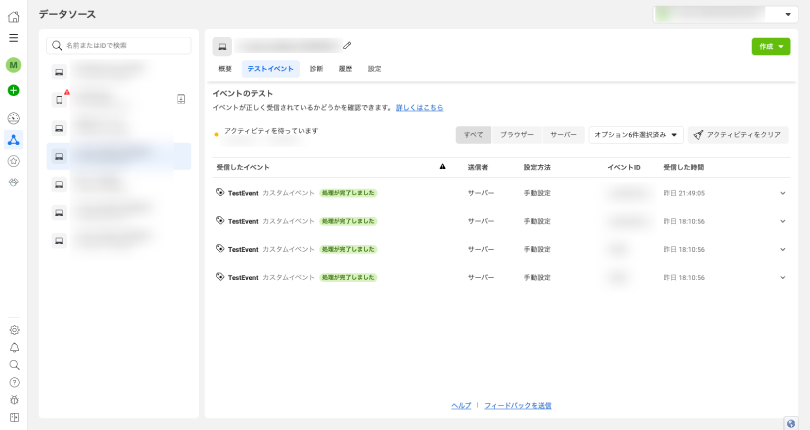Click the 受信したイベント column header

point(243,167)
